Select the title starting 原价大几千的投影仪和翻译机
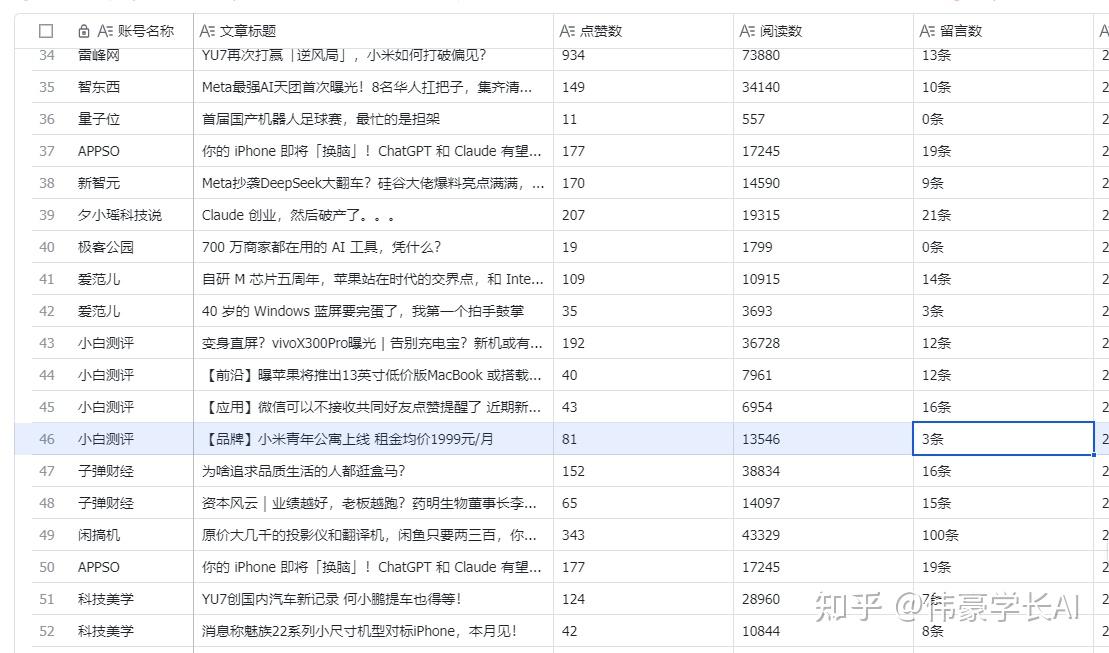This screenshot has height=653, width=1109. (x=369, y=535)
